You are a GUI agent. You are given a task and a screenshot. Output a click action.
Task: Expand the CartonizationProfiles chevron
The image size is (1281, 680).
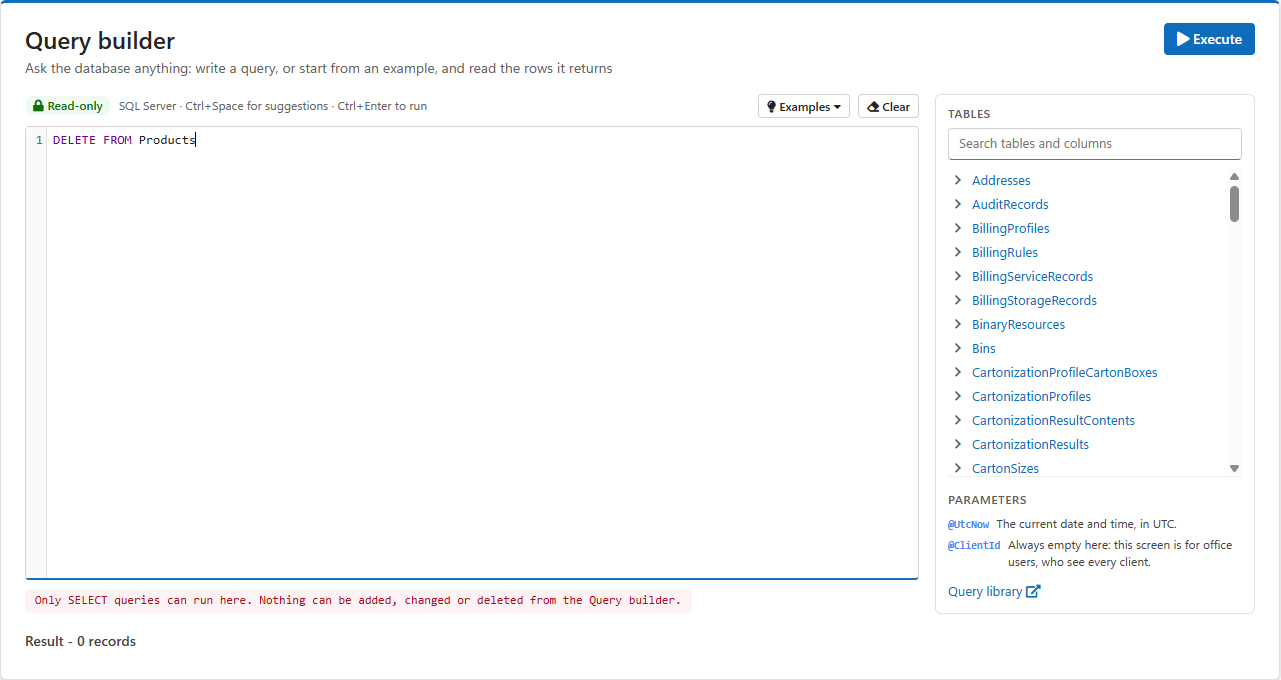click(x=958, y=396)
